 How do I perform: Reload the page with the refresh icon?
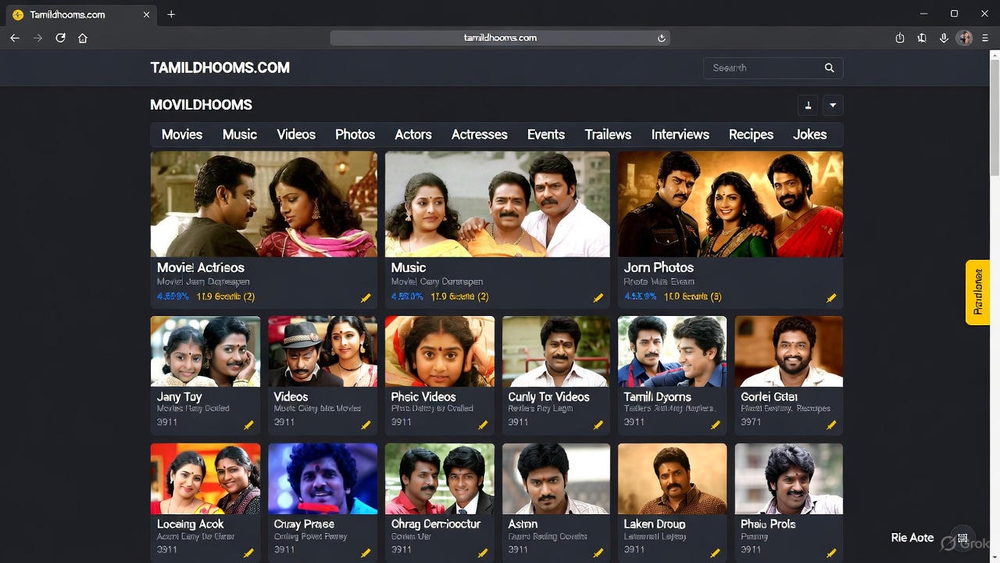[x=60, y=38]
